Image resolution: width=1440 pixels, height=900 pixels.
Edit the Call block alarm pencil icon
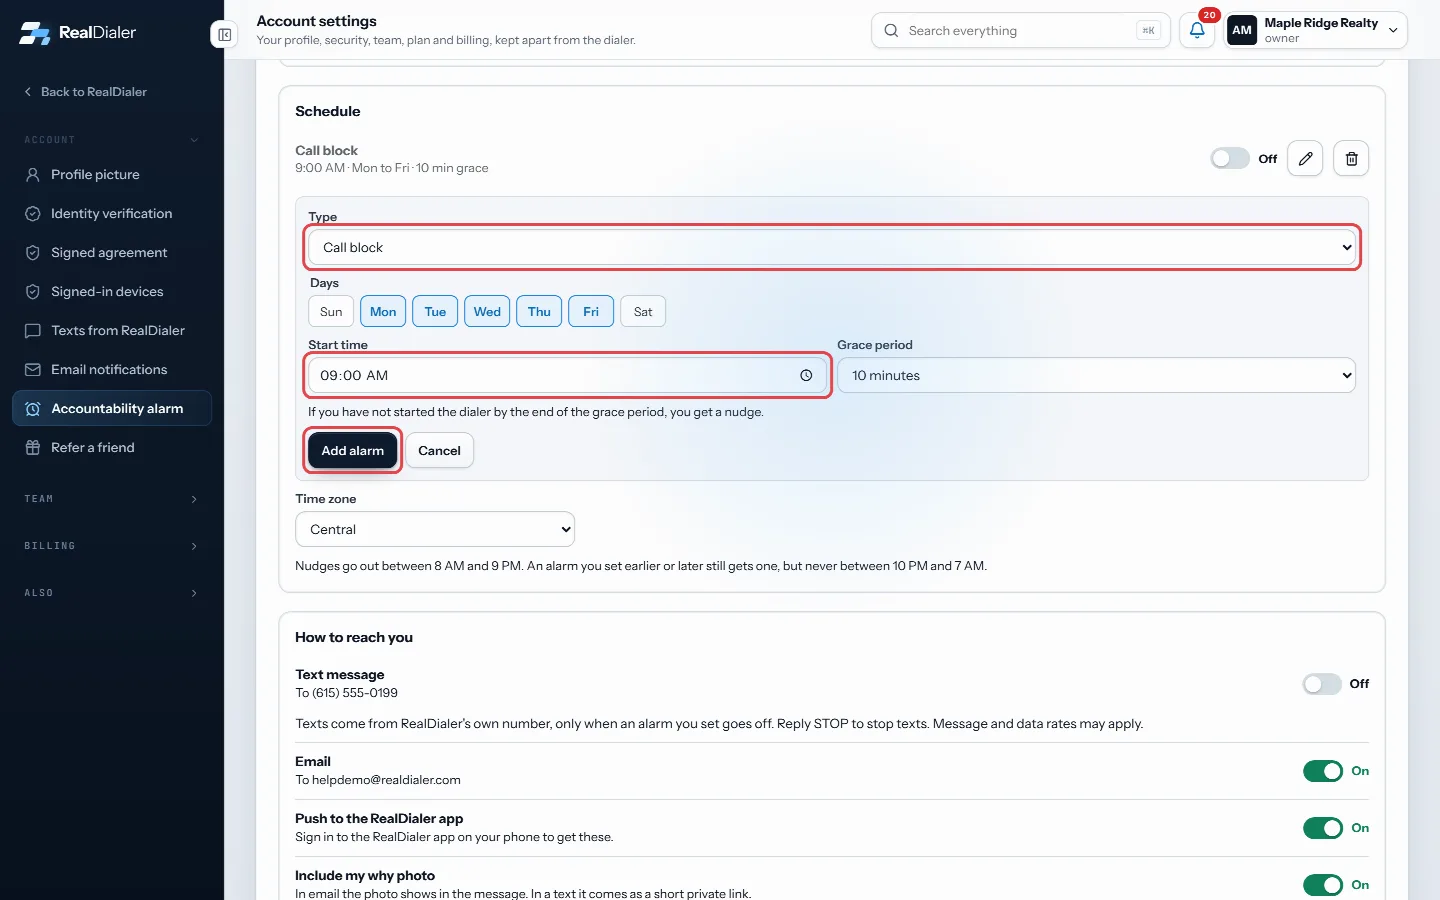[1305, 158]
